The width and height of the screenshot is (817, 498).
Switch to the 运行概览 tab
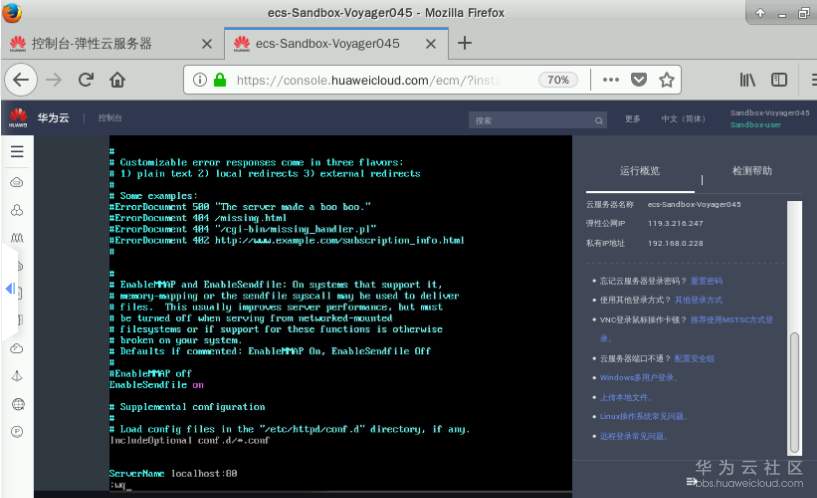tap(639, 171)
